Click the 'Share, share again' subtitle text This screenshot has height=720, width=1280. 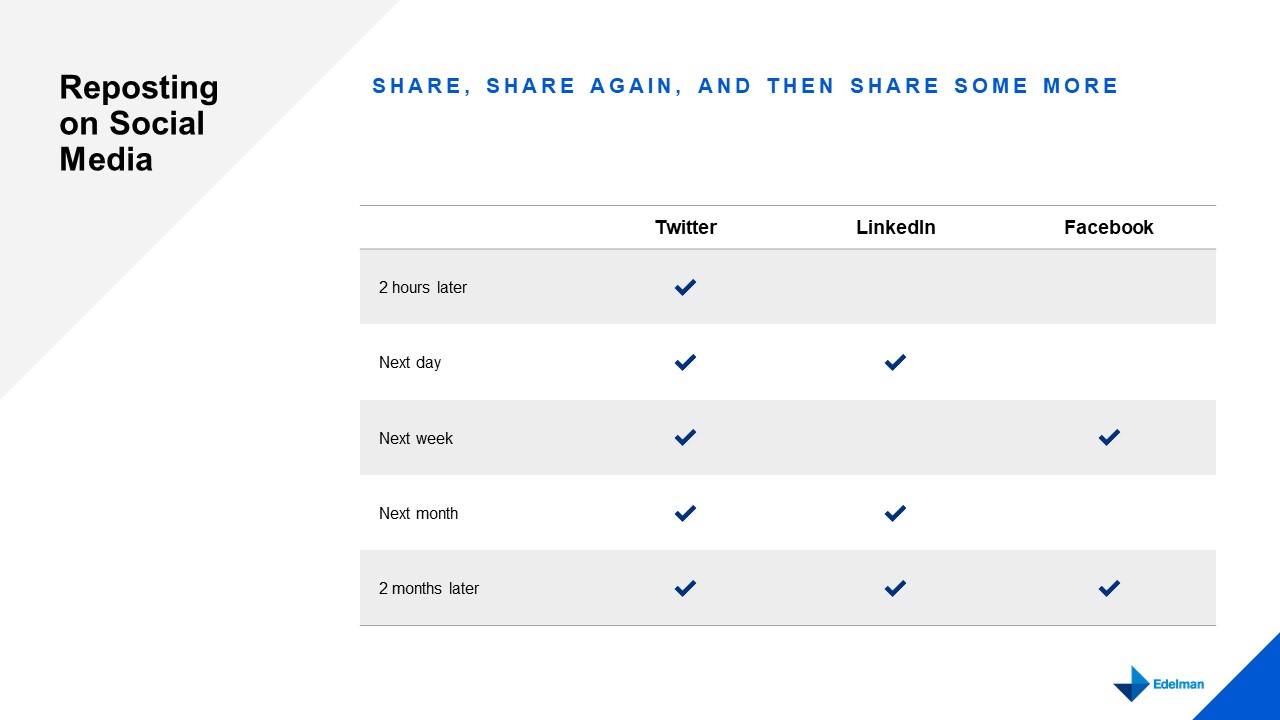746,86
